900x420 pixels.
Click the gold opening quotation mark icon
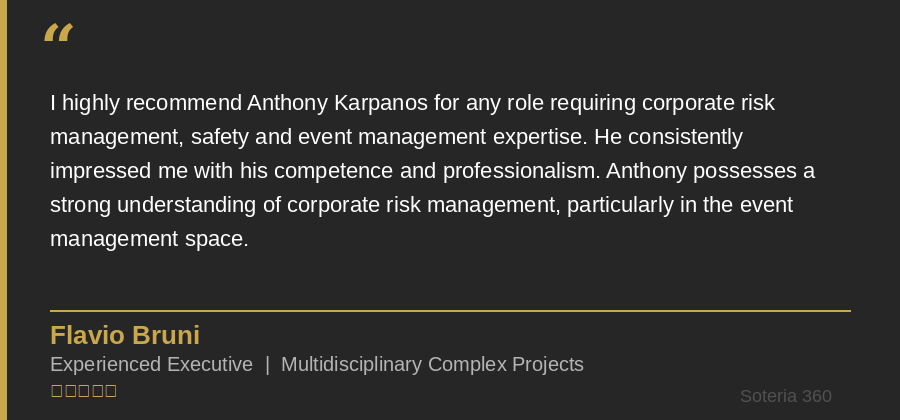pyautogui.click(x=59, y=34)
